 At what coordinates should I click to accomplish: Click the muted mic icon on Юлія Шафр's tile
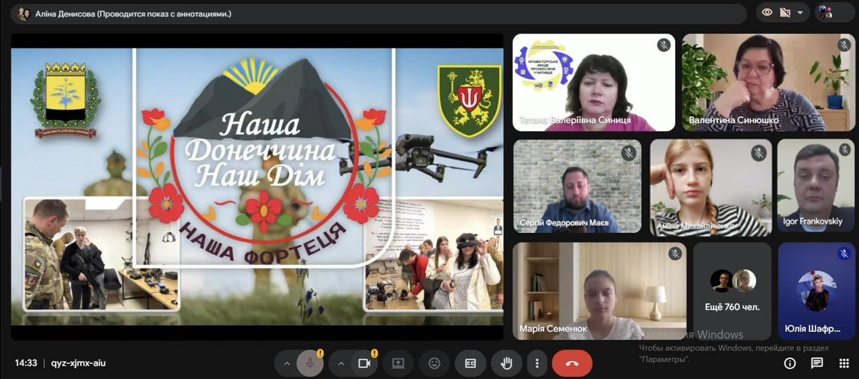point(844,253)
